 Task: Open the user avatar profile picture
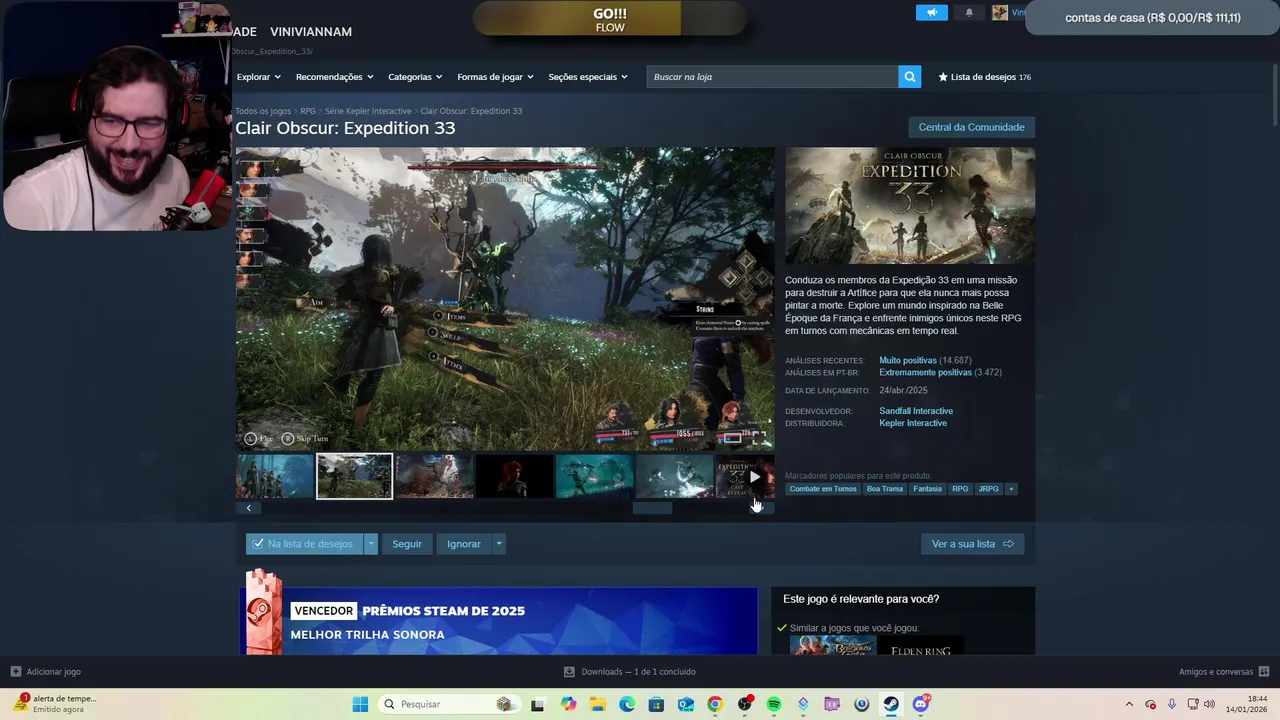point(1000,13)
